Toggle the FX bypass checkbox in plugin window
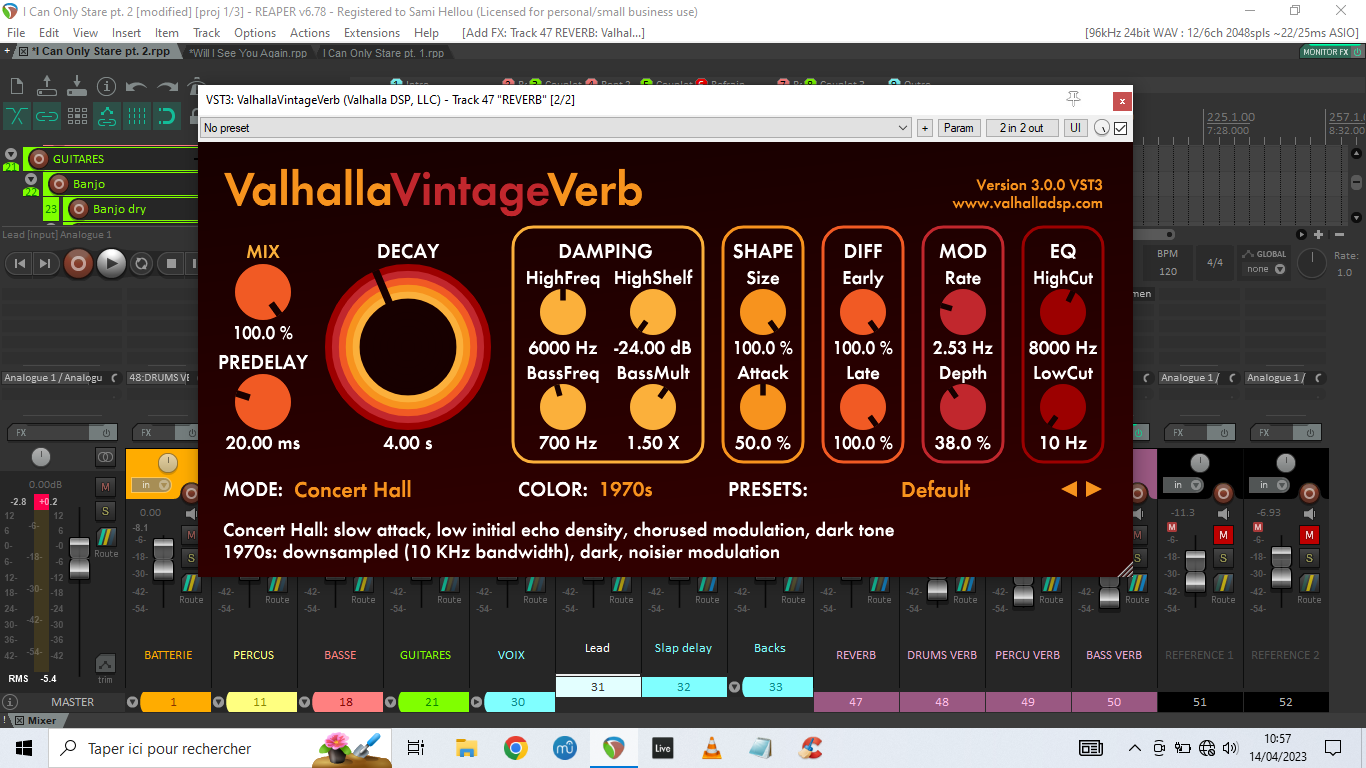Screen dimensions: 1366x768 tap(1120, 128)
